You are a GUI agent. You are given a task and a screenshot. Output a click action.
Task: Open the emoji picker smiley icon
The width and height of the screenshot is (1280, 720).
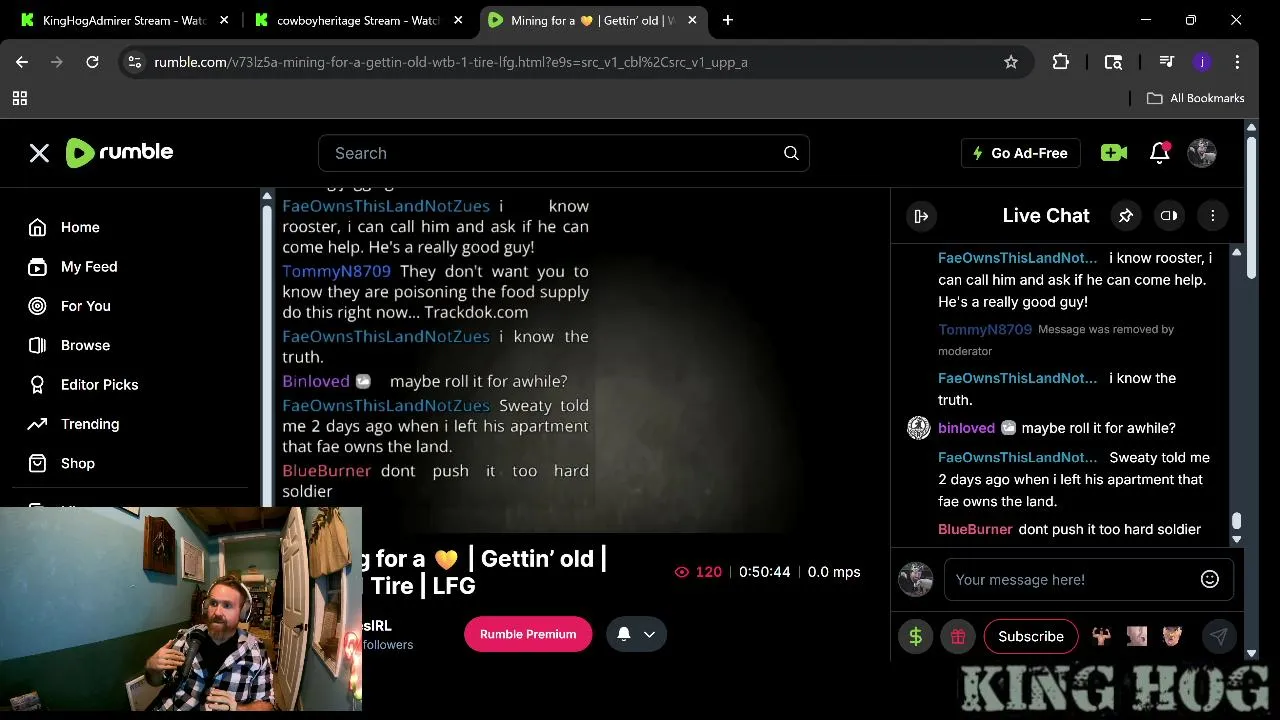[1210, 580]
